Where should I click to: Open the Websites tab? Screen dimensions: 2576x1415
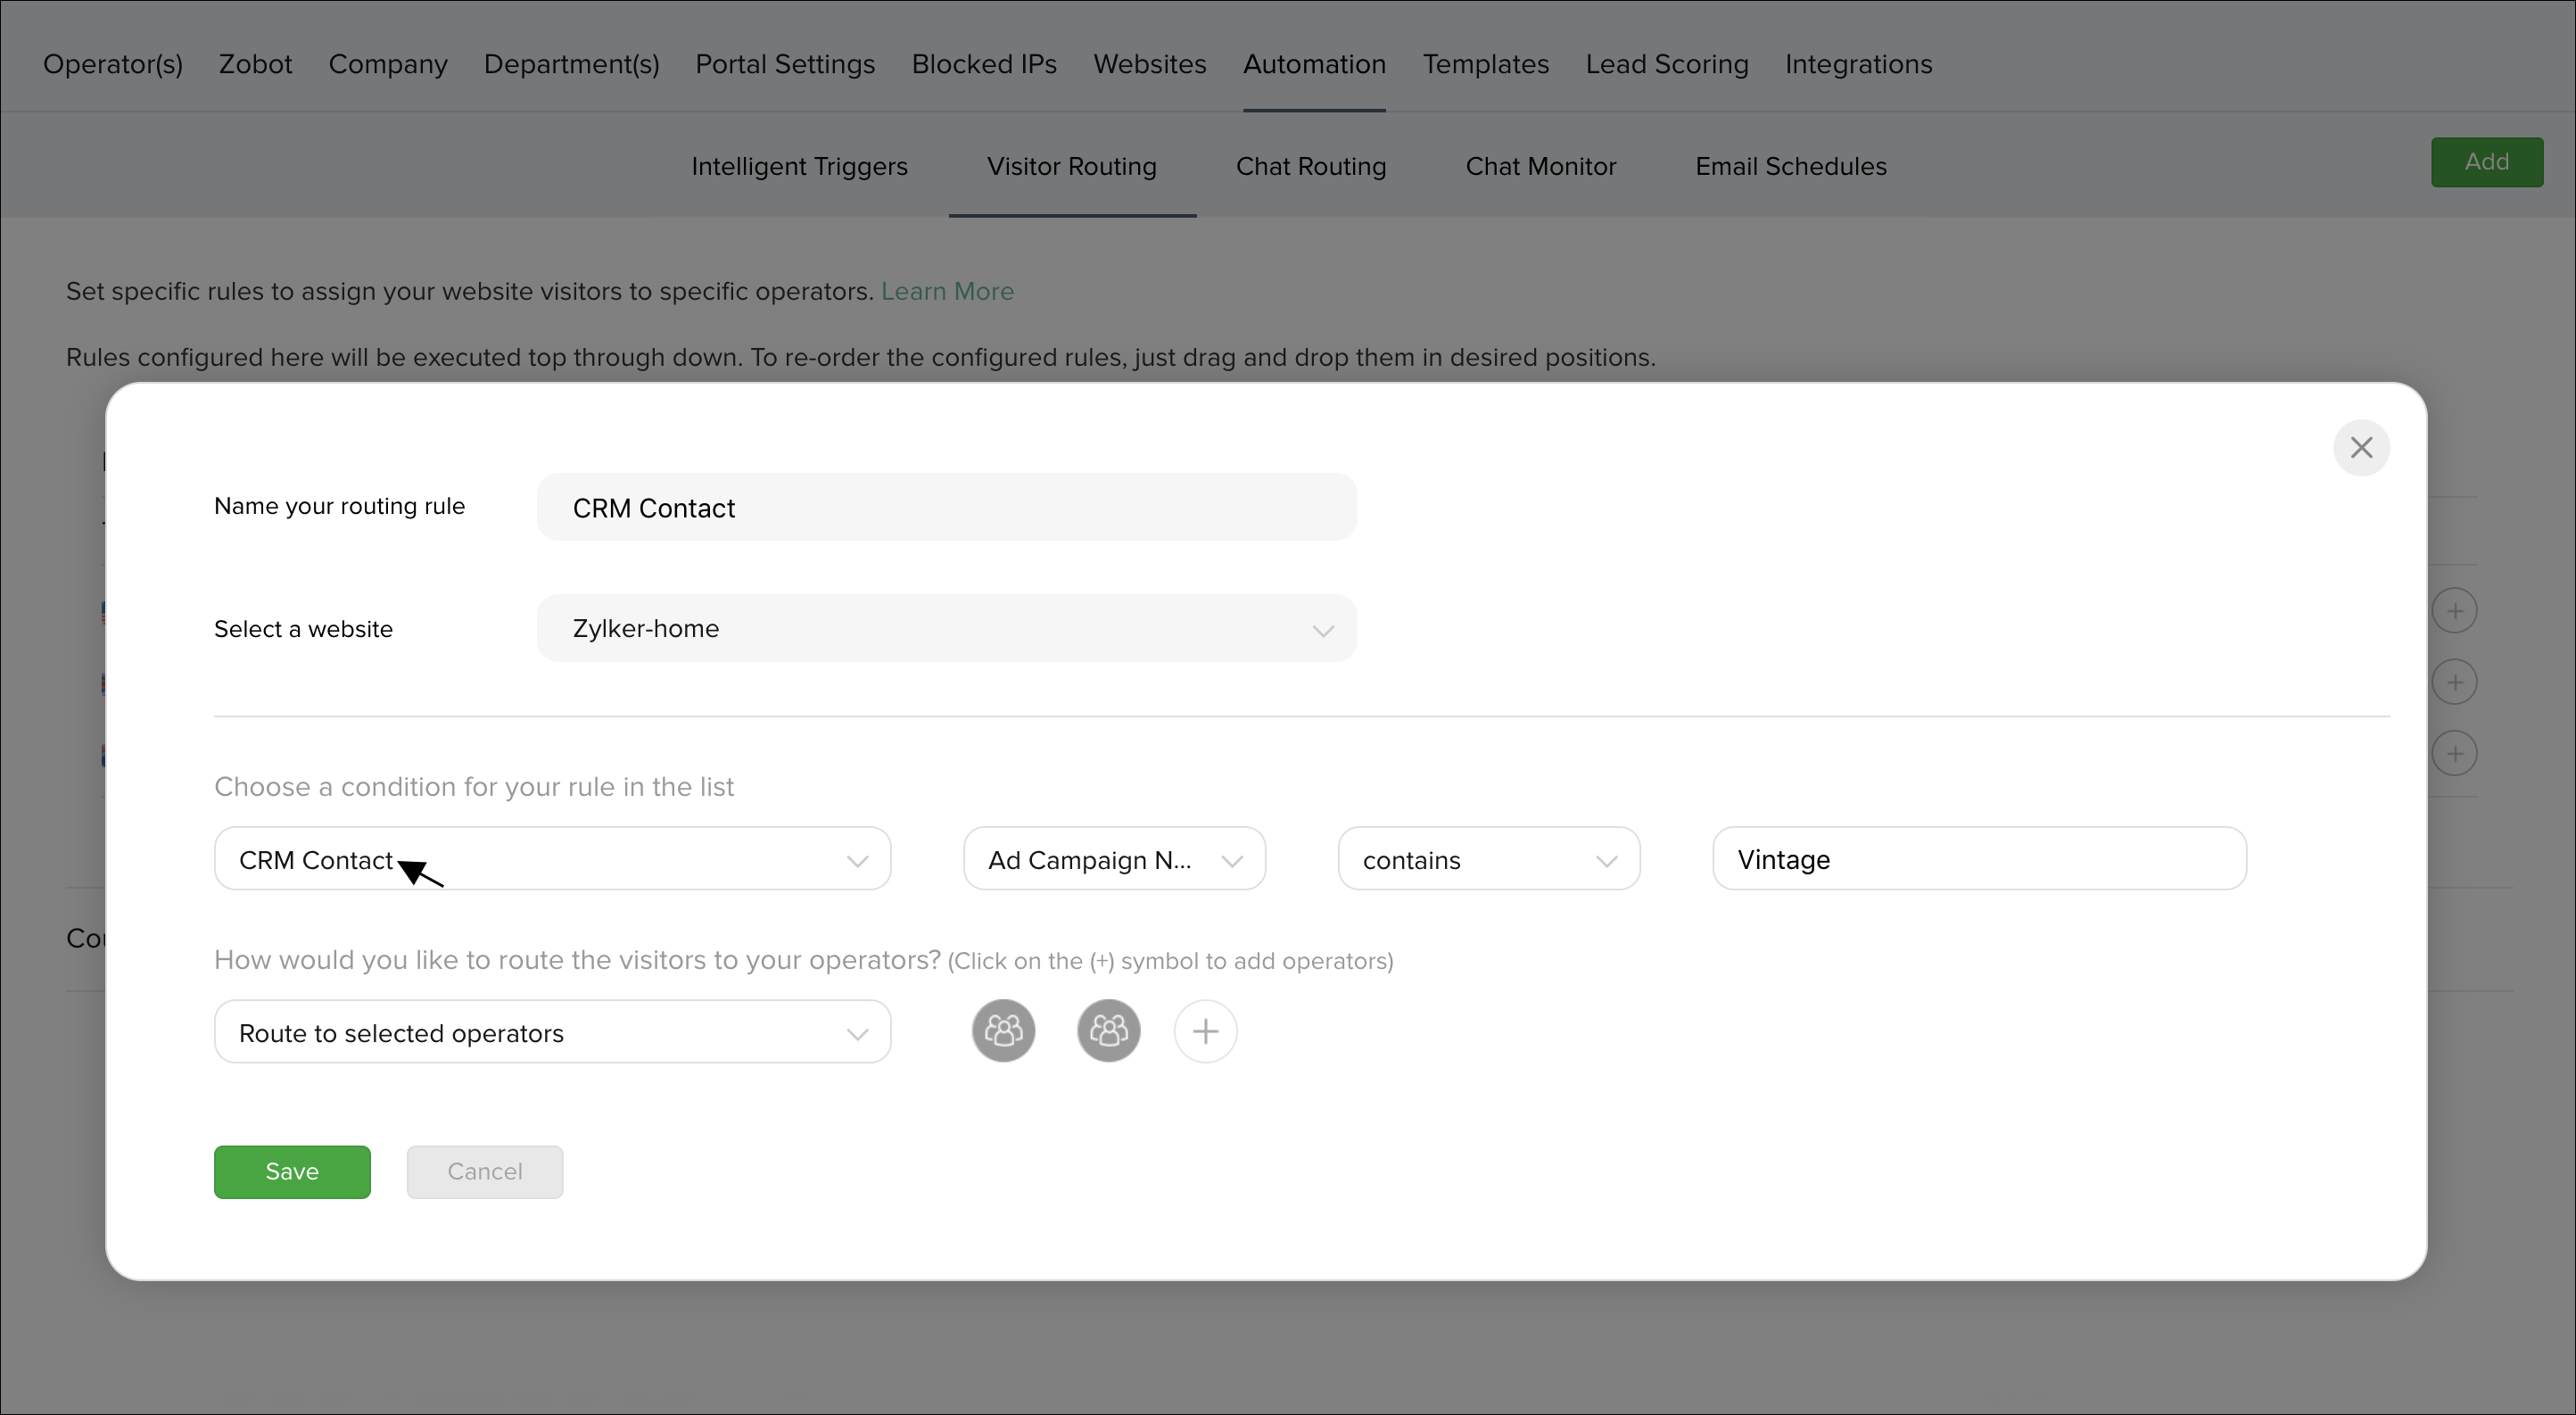point(1150,64)
